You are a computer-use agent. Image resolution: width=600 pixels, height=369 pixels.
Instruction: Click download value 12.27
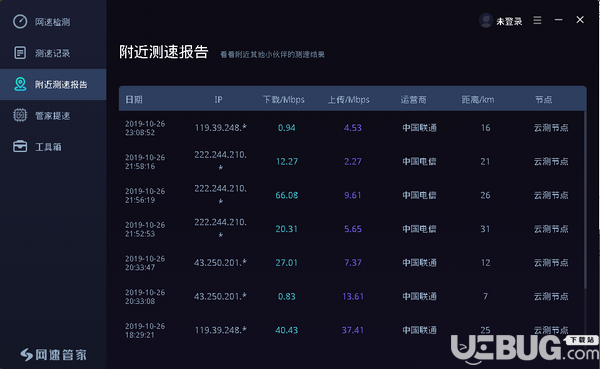(x=287, y=162)
